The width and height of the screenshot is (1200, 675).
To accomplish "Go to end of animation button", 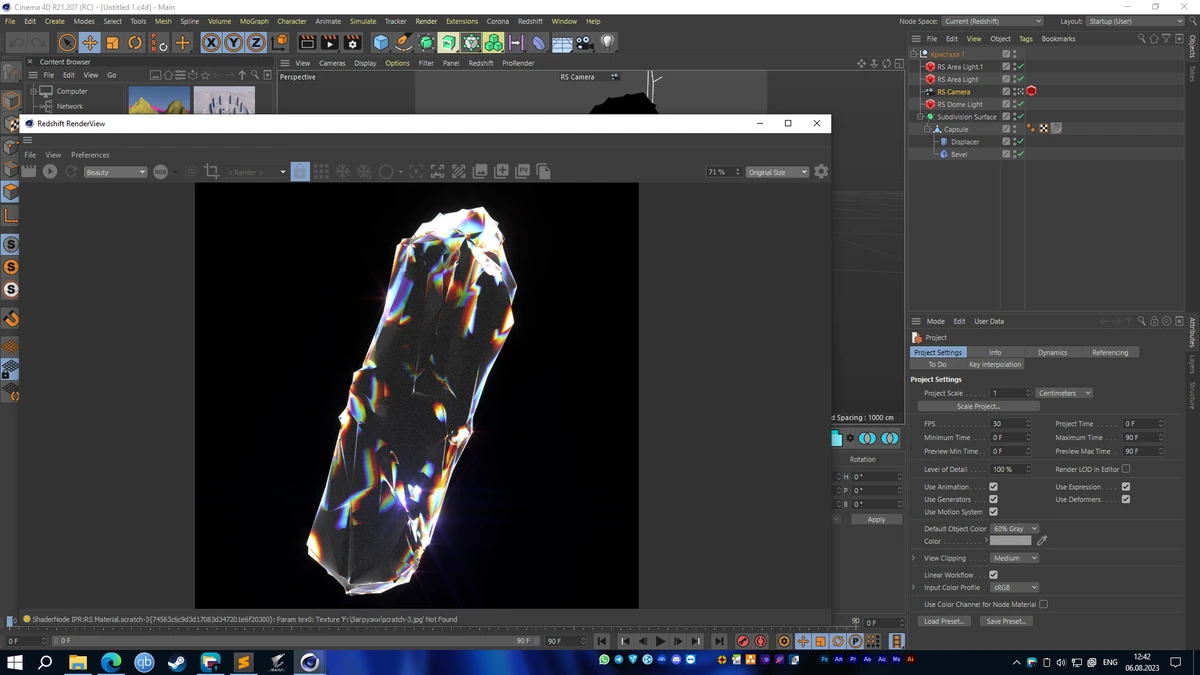I will point(719,641).
